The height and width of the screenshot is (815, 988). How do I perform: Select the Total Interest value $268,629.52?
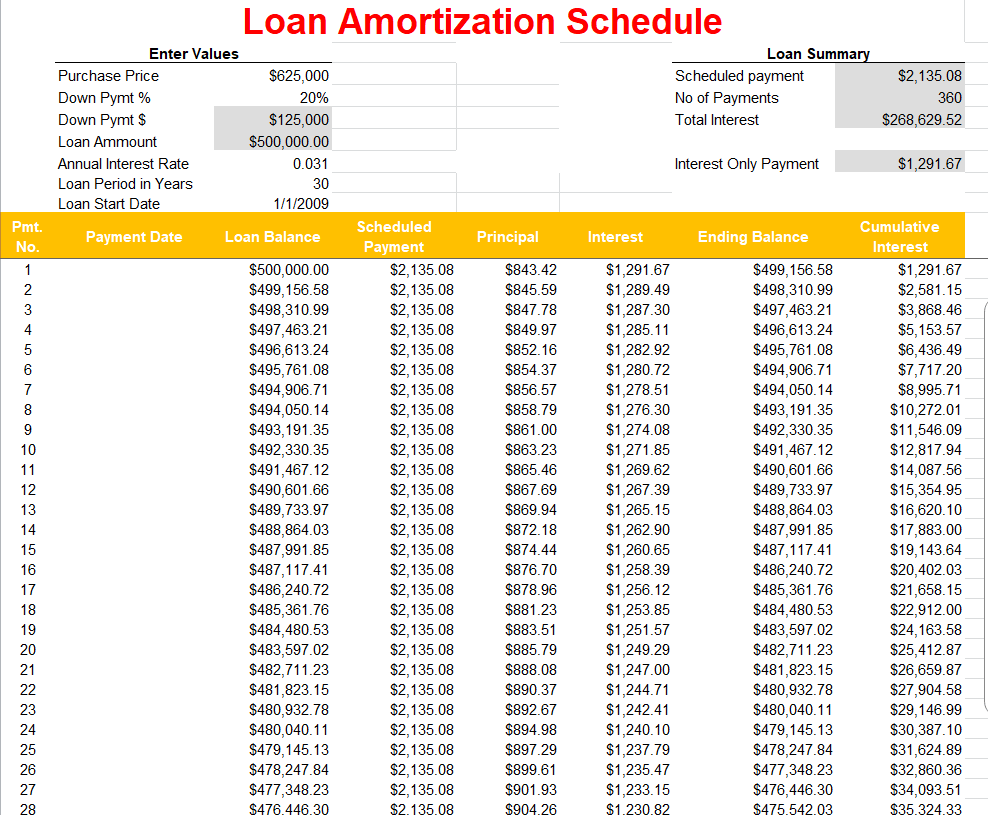922,120
